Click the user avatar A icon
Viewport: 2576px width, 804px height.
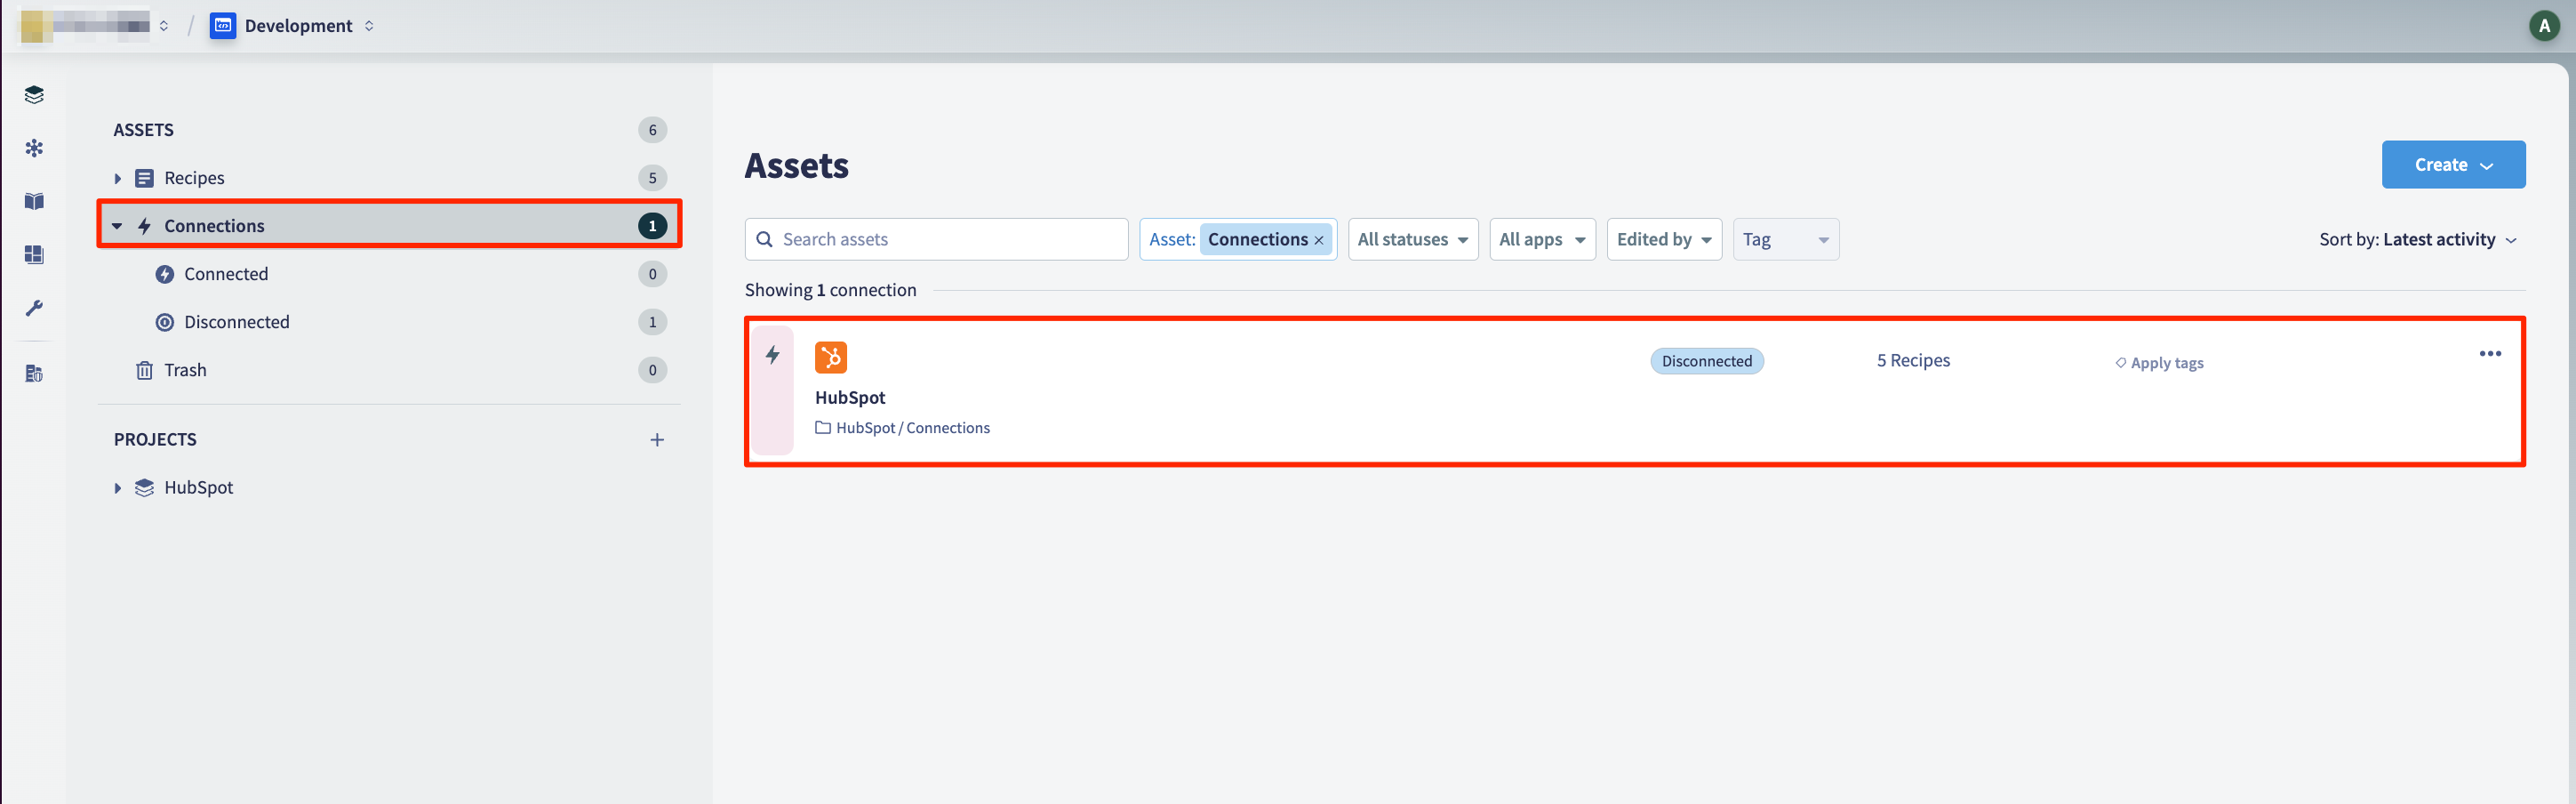tap(2544, 26)
